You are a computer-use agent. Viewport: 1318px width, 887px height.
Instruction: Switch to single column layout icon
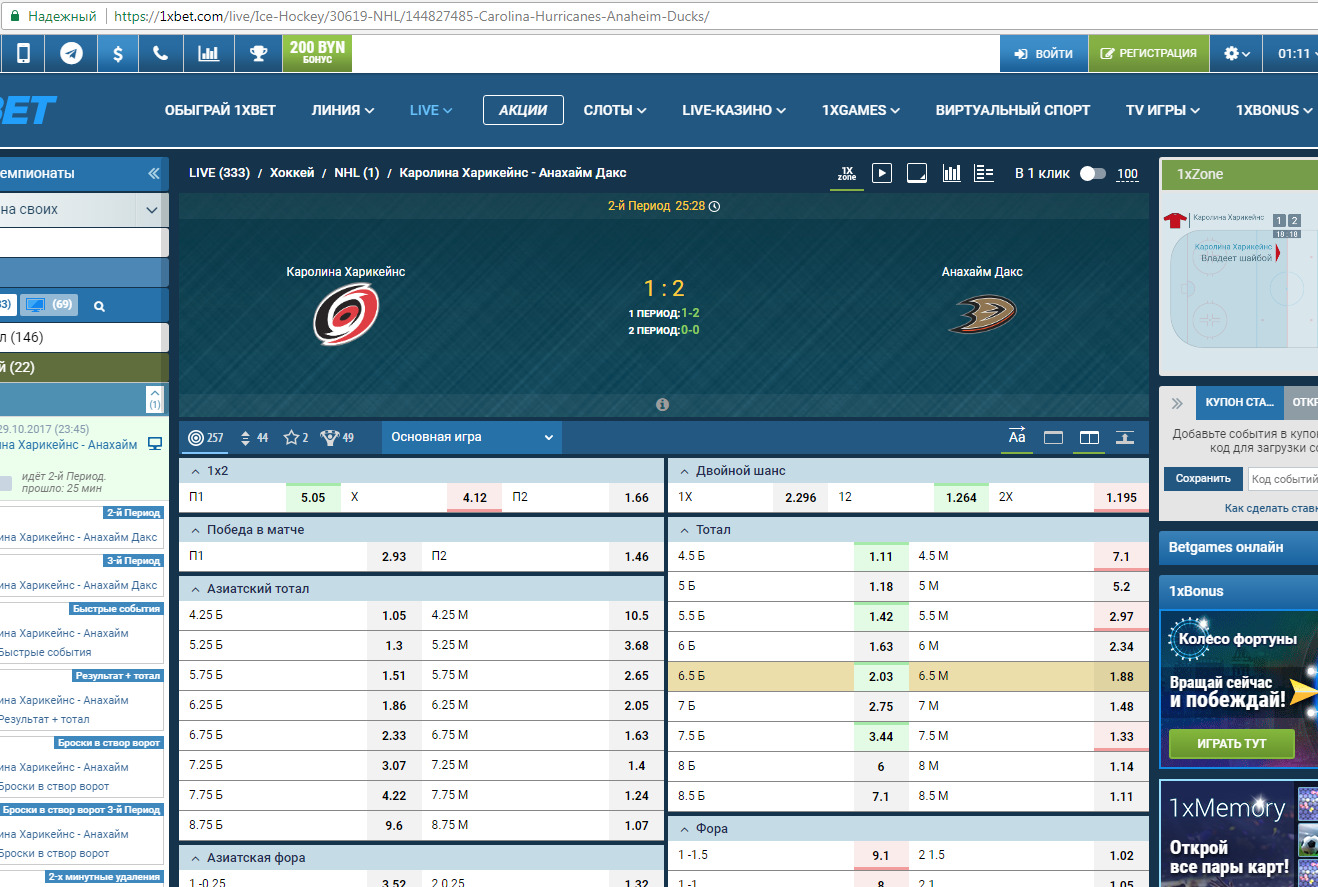pyautogui.click(x=1053, y=437)
